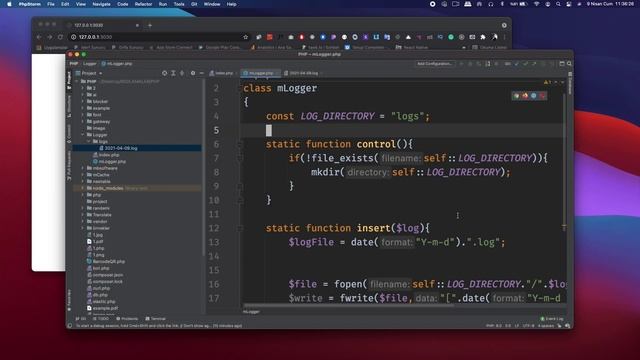Click Expand All icon in Project panel

pos(173,73)
